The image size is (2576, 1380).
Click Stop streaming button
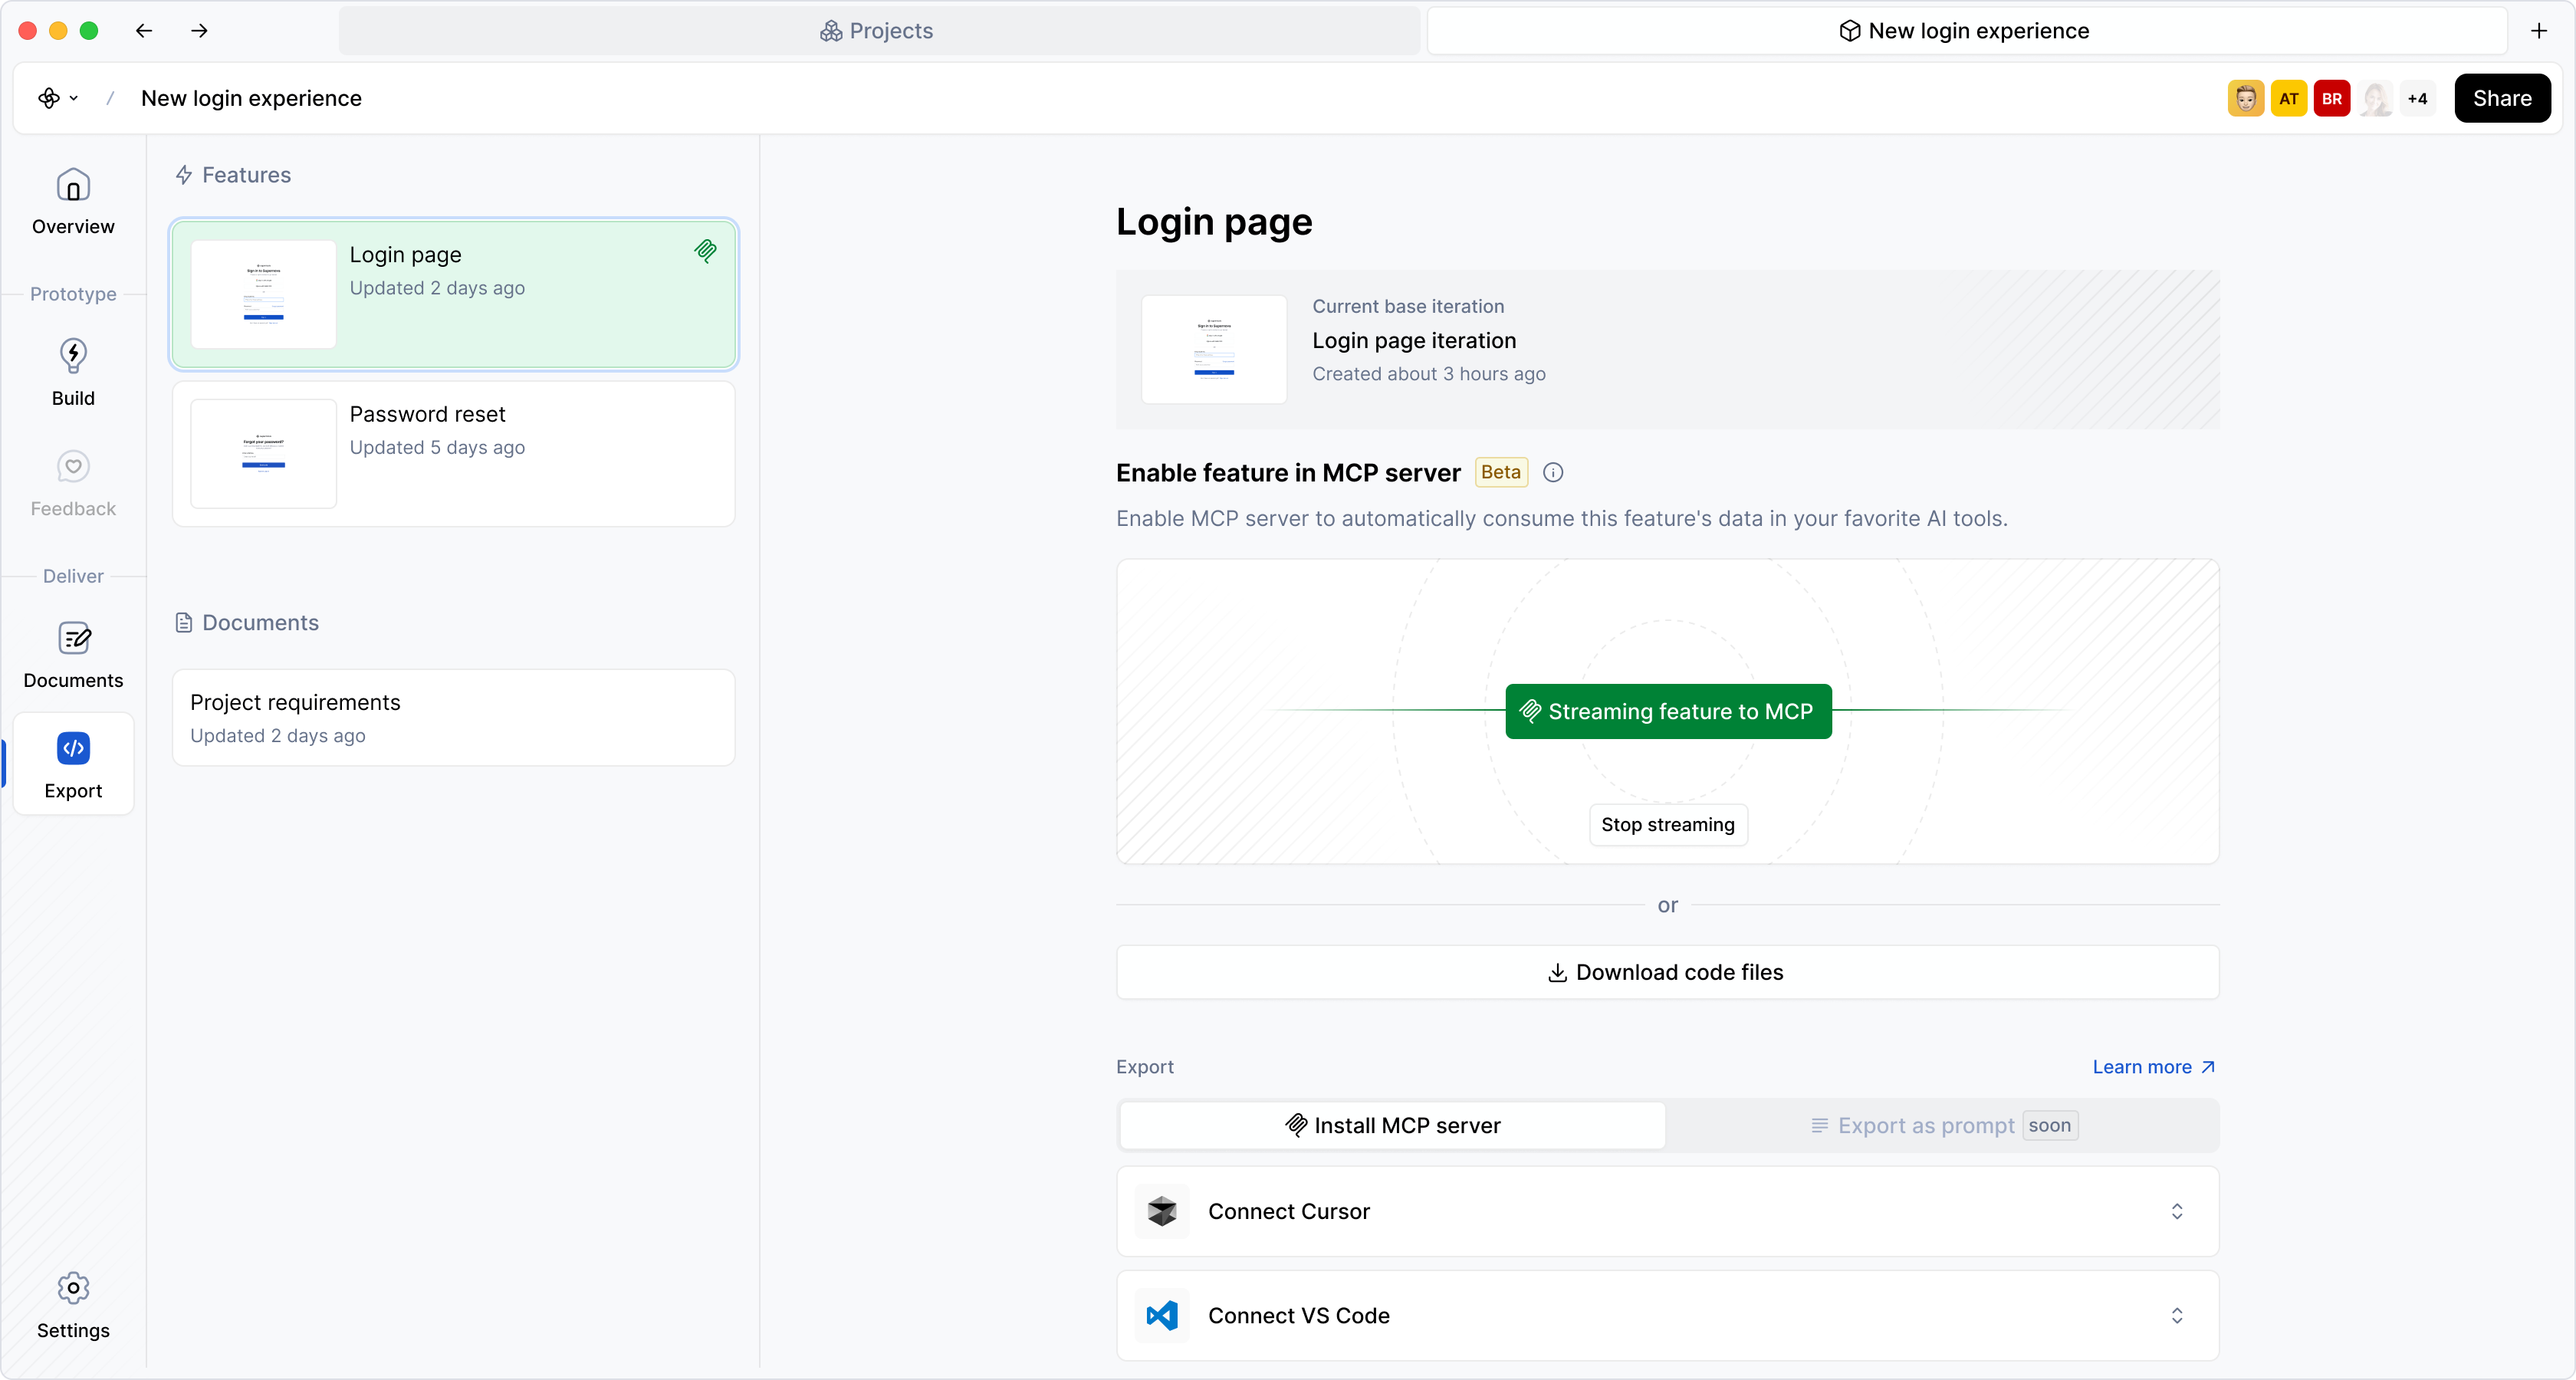[x=1667, y=825]
